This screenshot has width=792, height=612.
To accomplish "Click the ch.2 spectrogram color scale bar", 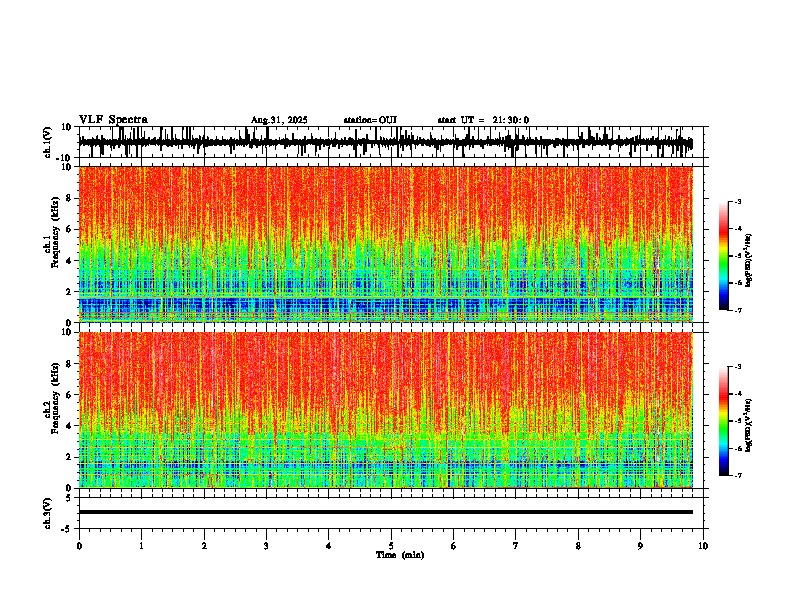I will point(723,421).
